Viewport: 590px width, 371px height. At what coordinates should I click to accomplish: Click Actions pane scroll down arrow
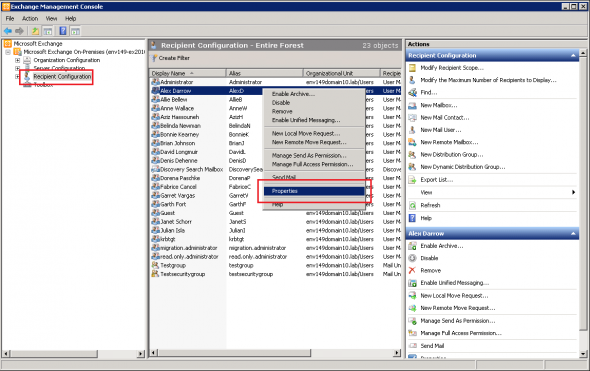point(583,354)
